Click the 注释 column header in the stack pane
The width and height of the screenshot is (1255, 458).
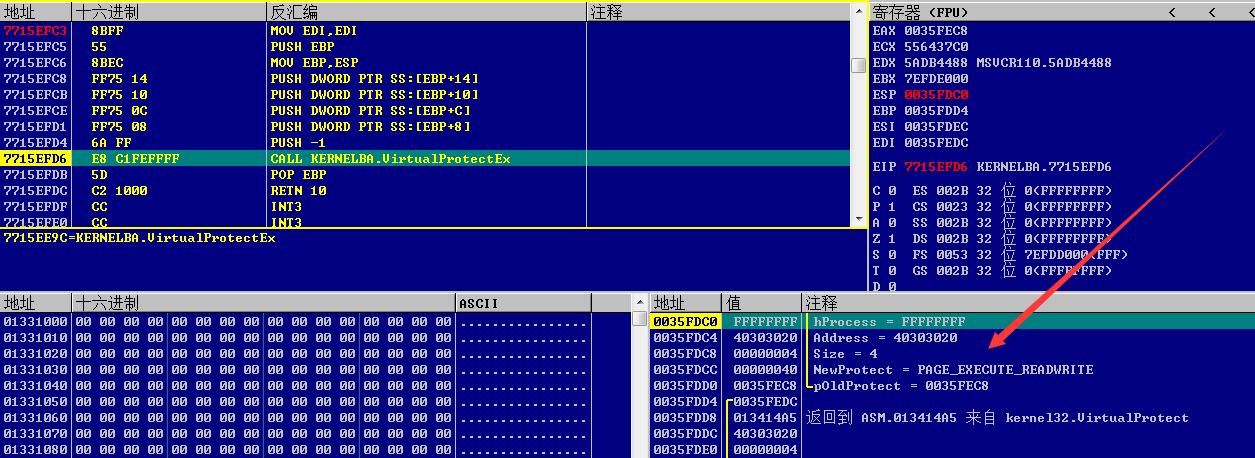[1028, 303]
